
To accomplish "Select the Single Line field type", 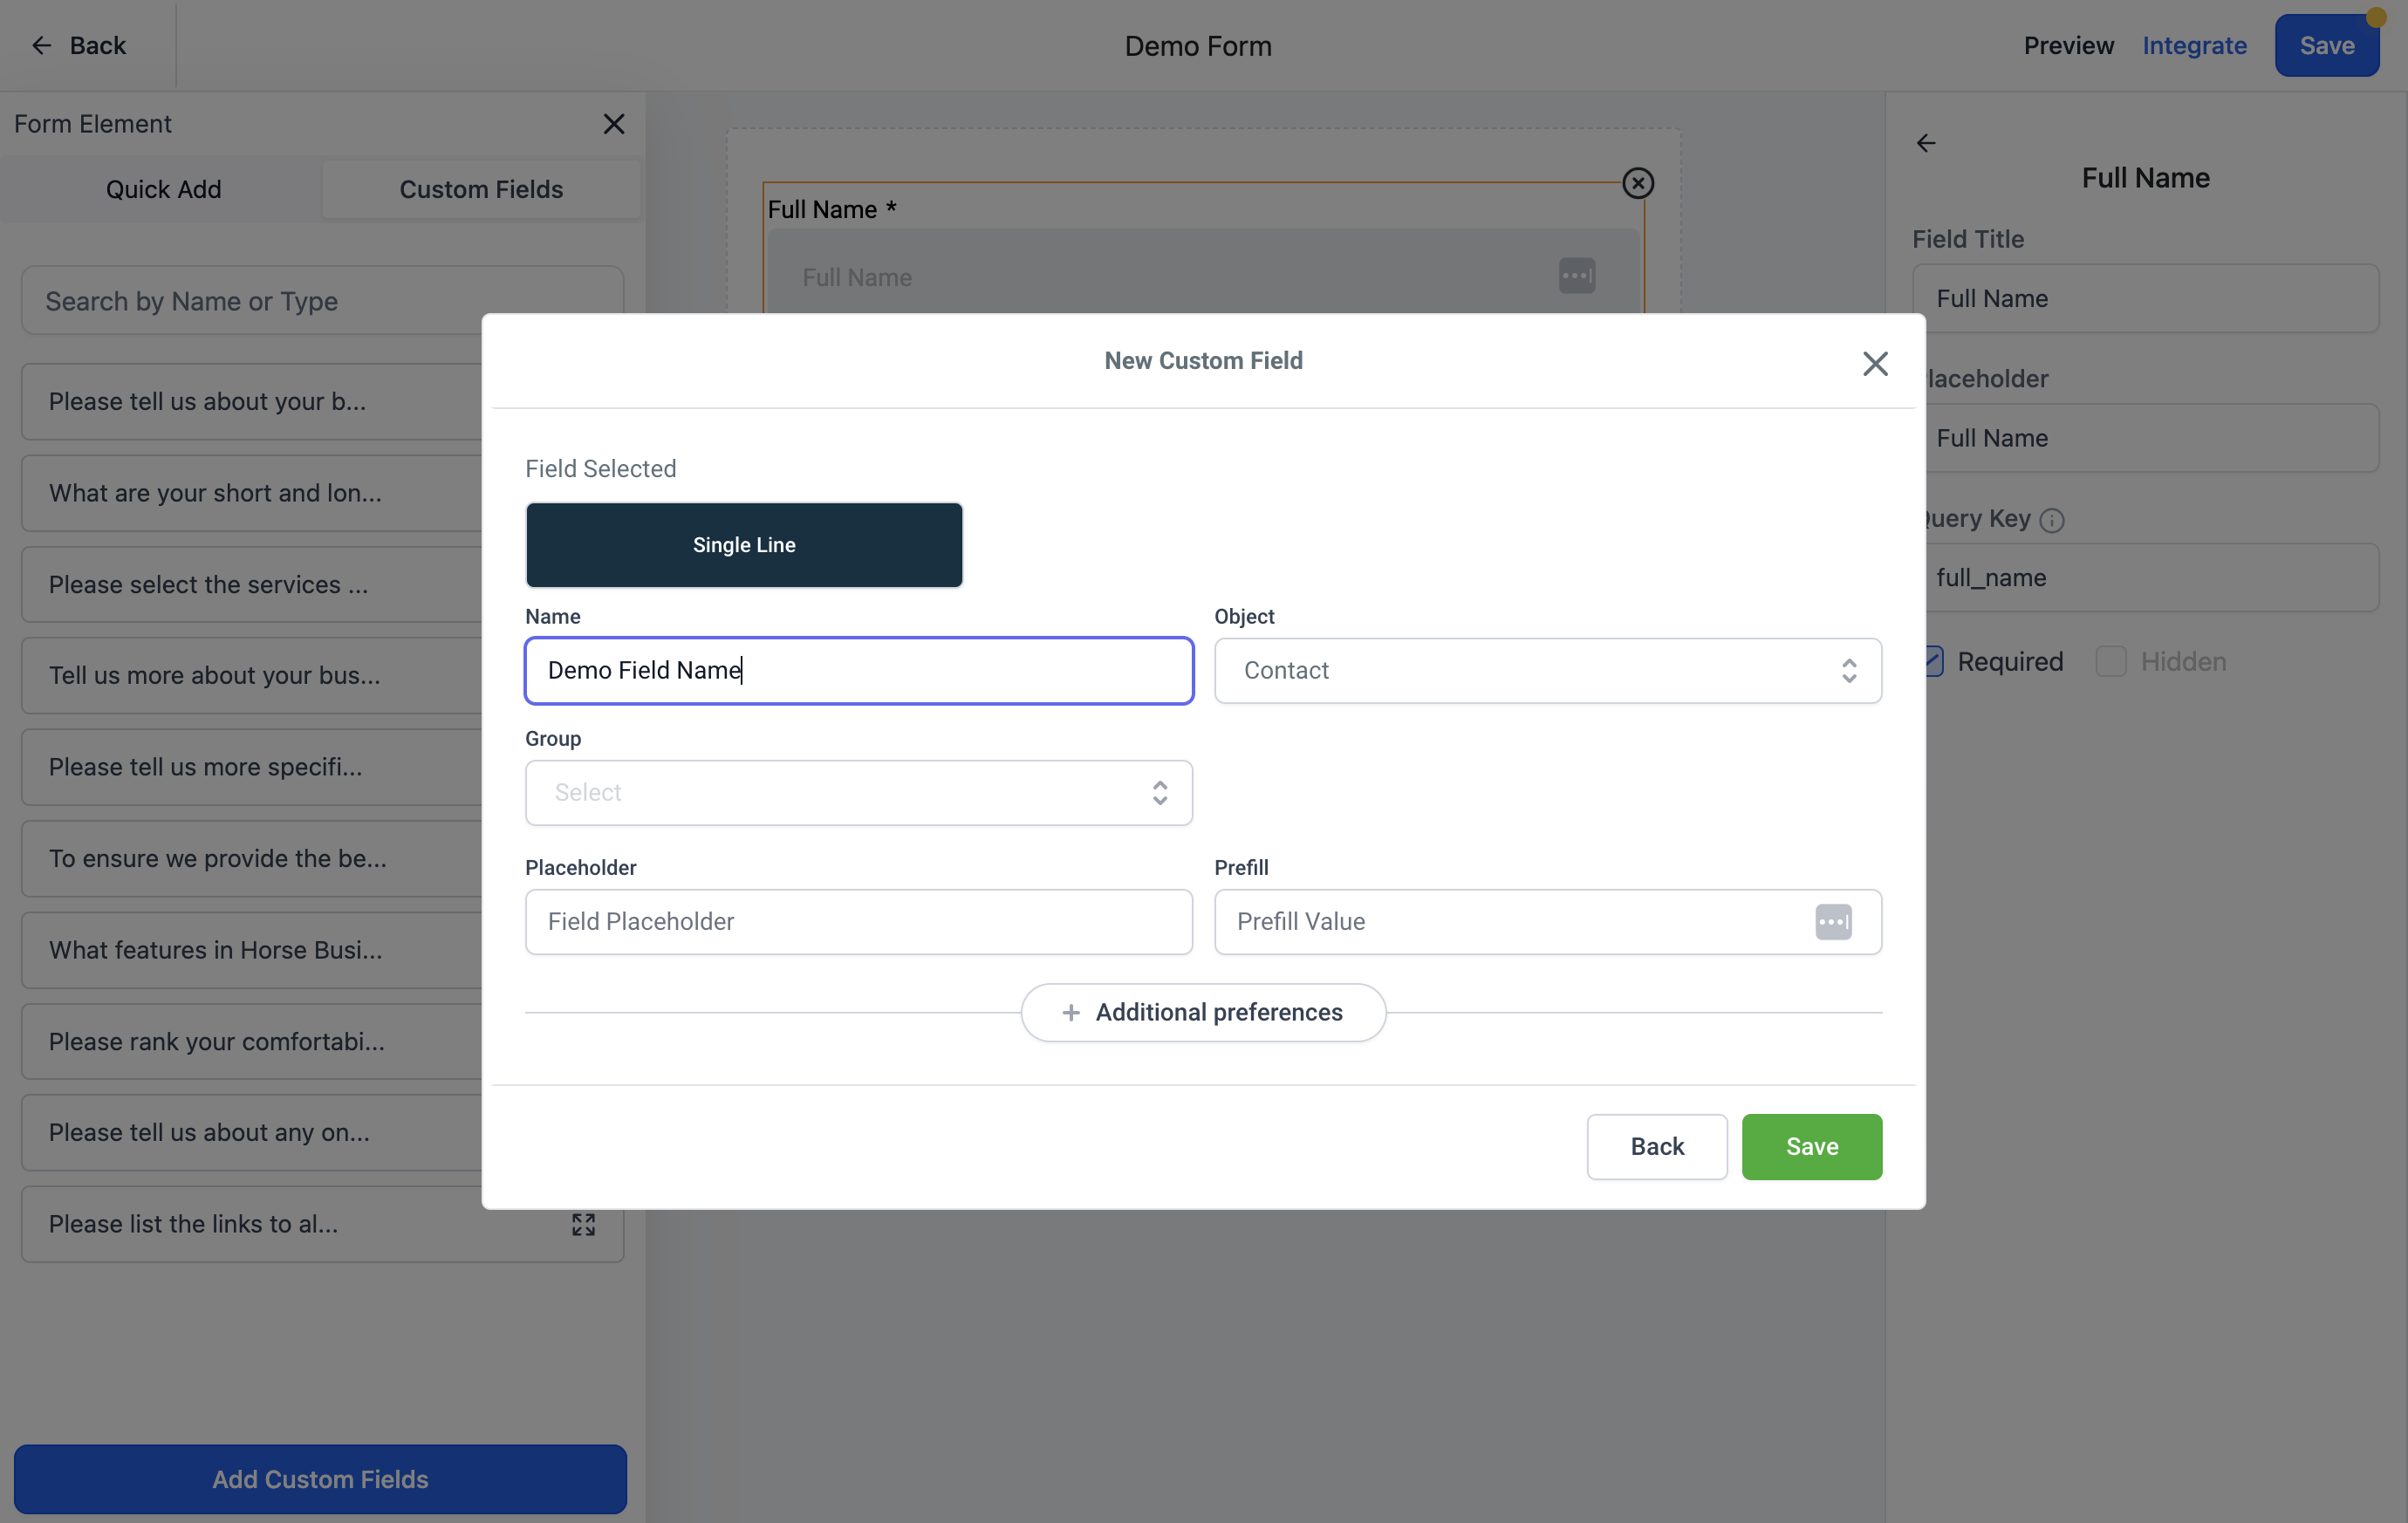I will 744,545.
